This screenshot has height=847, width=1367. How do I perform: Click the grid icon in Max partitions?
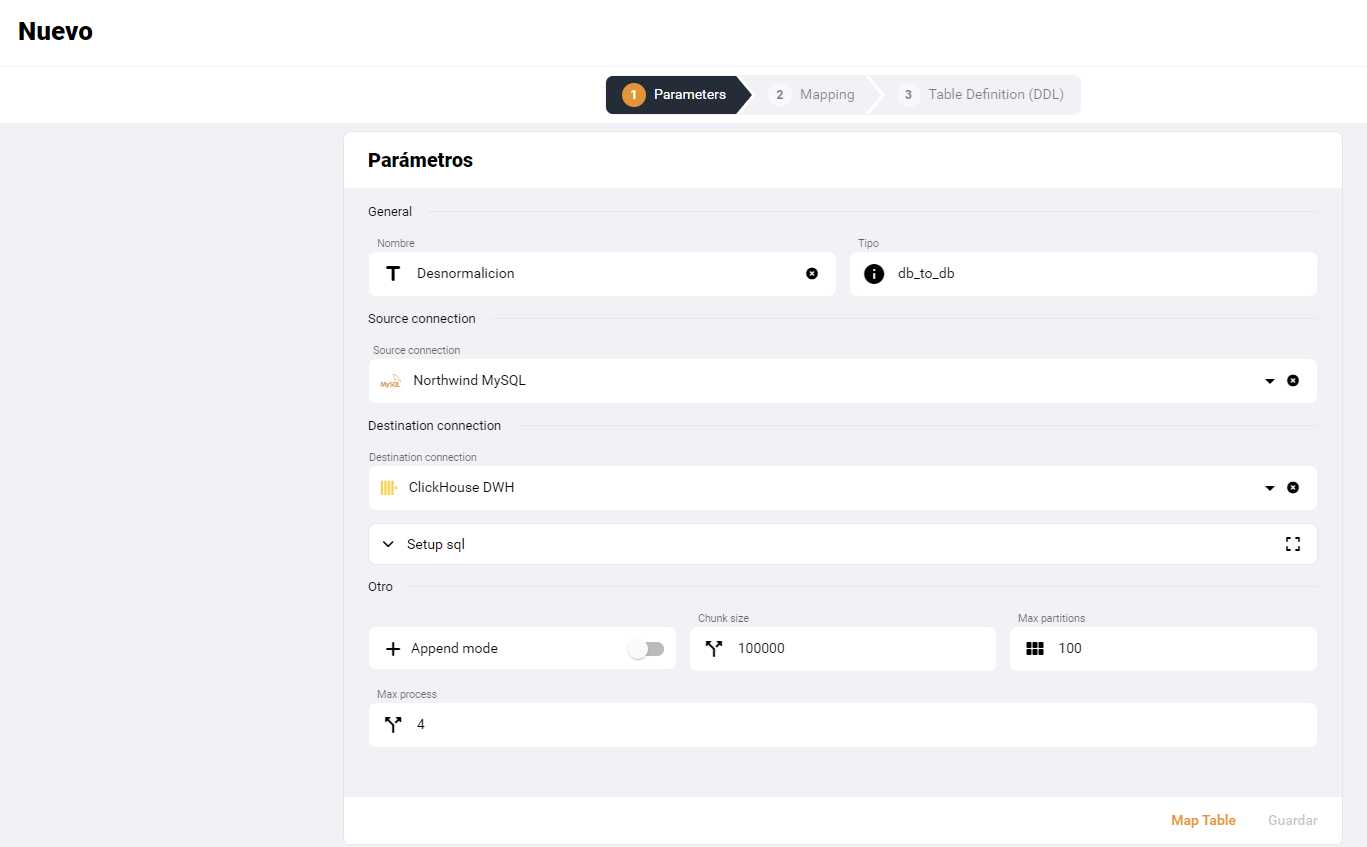tap(1035, 649)
